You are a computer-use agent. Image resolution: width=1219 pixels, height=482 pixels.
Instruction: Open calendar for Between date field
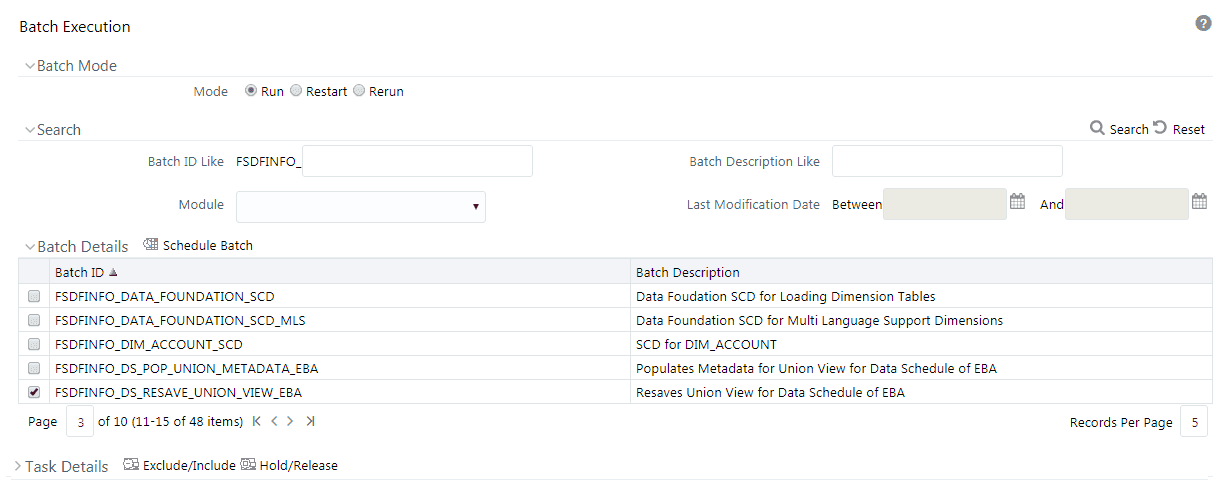pos(1017,201)
